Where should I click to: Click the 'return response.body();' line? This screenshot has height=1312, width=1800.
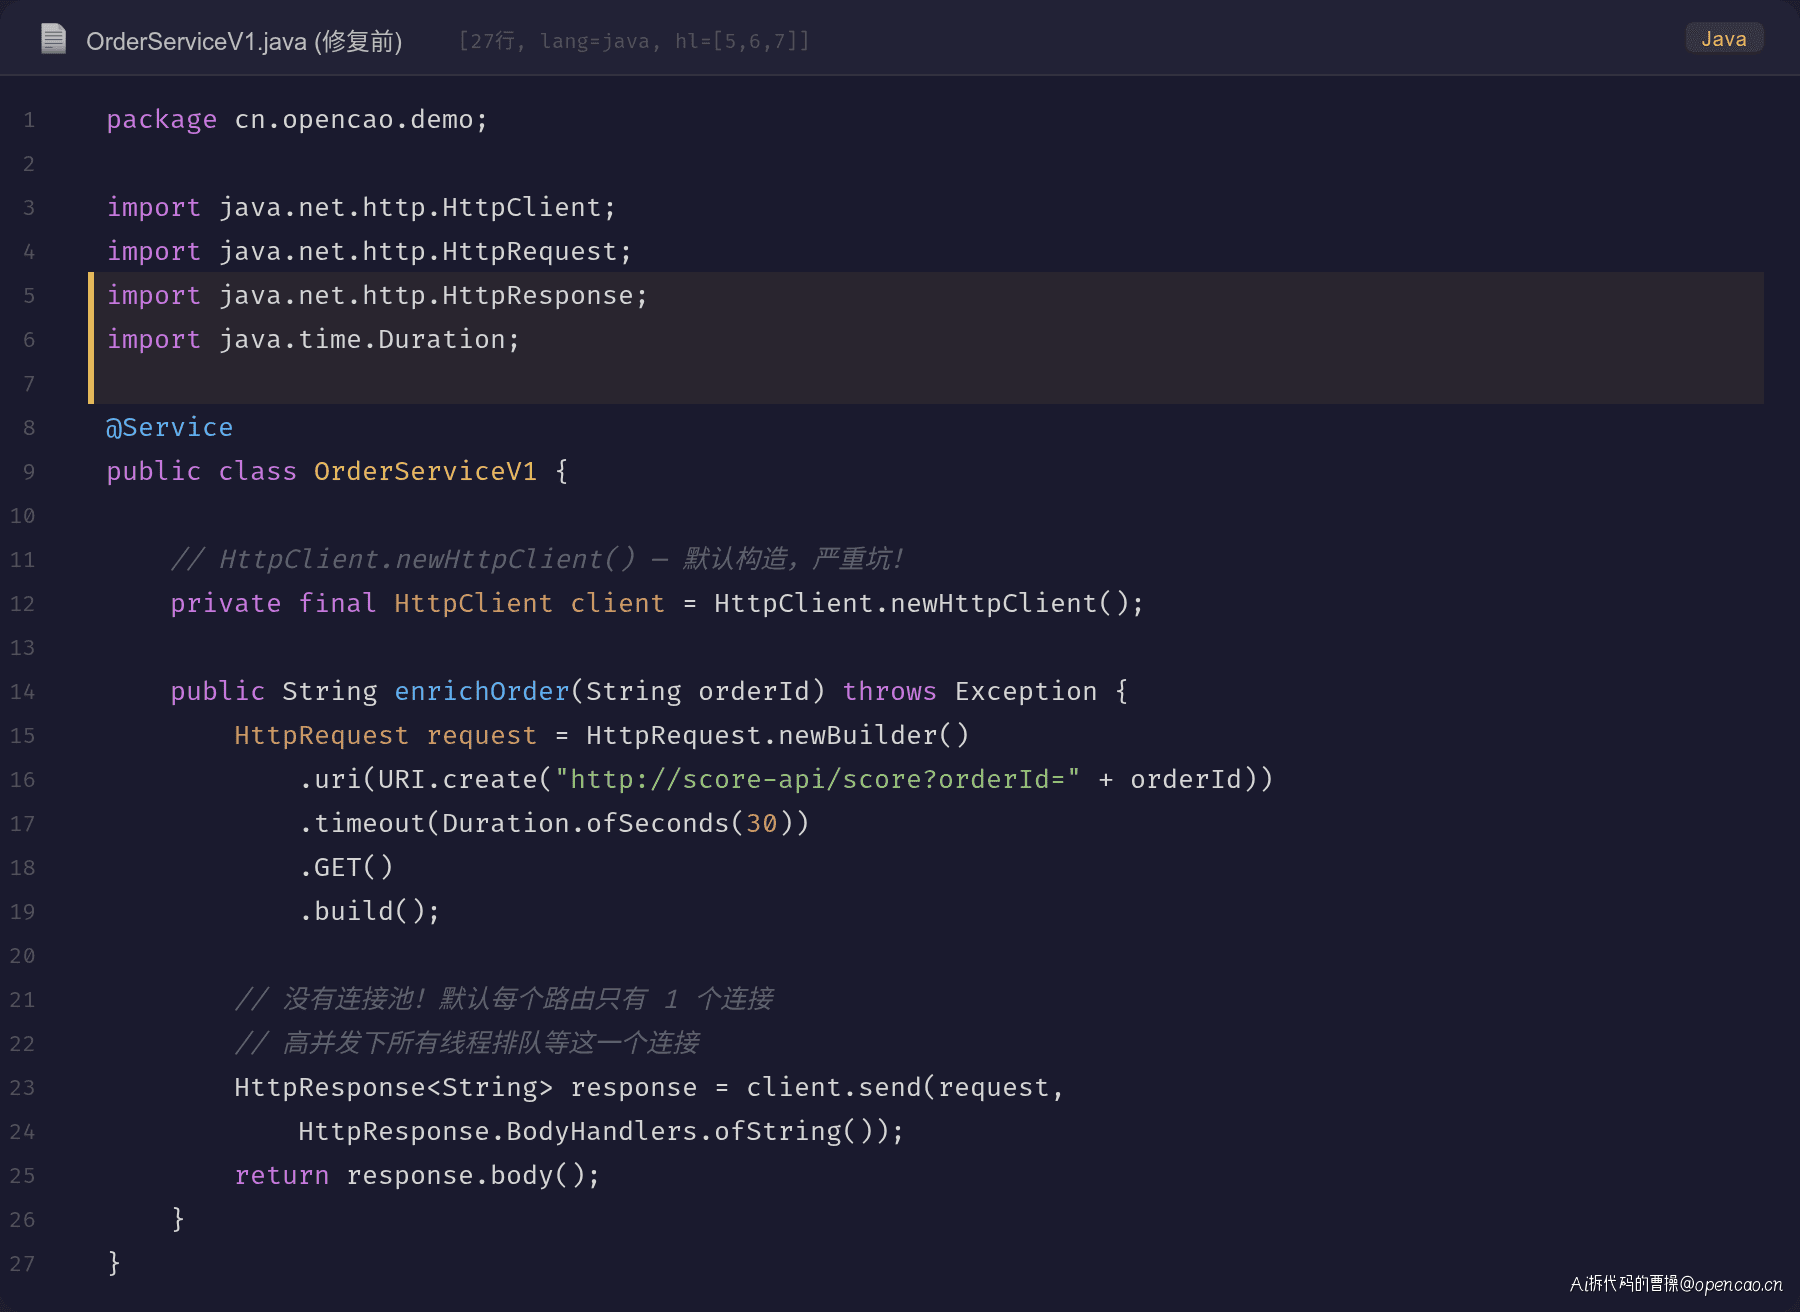coord(417,1176)
